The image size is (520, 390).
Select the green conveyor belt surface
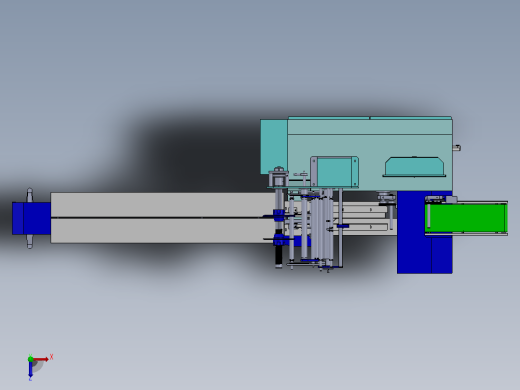pos(467,218)
